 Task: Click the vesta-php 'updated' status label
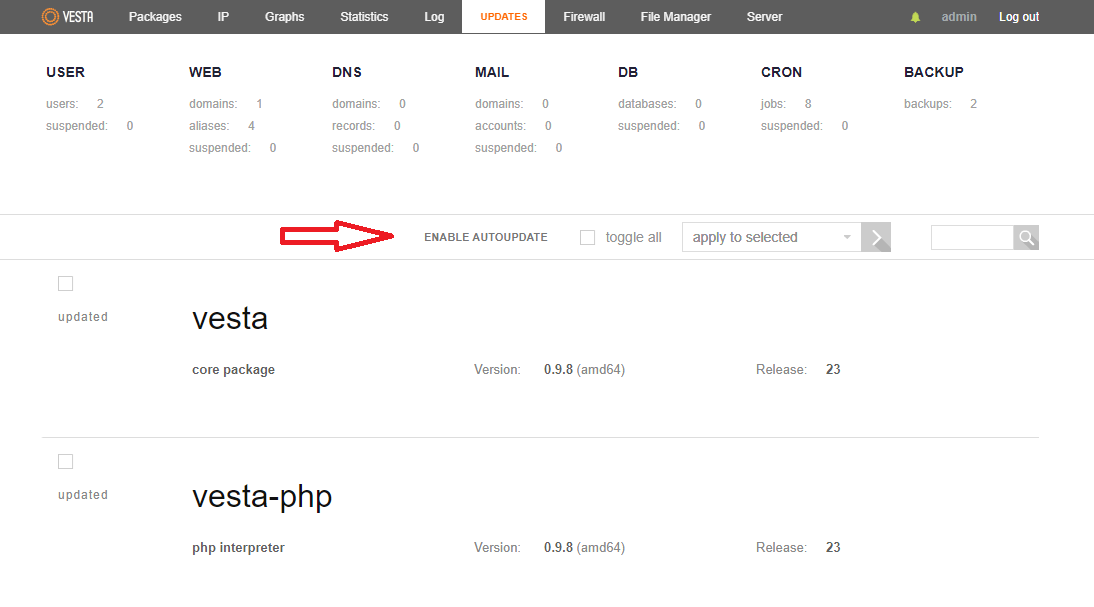[x=83, y=495]
